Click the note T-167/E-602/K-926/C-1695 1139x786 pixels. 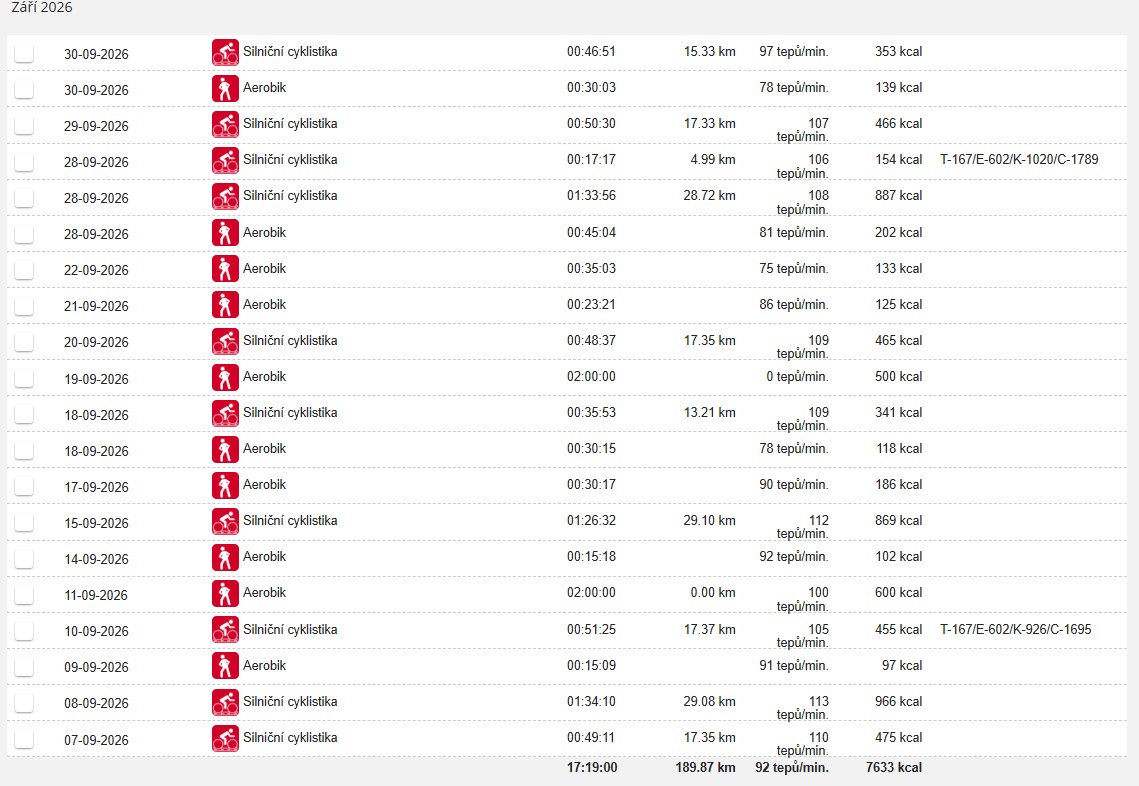[x=1016, y=629]
